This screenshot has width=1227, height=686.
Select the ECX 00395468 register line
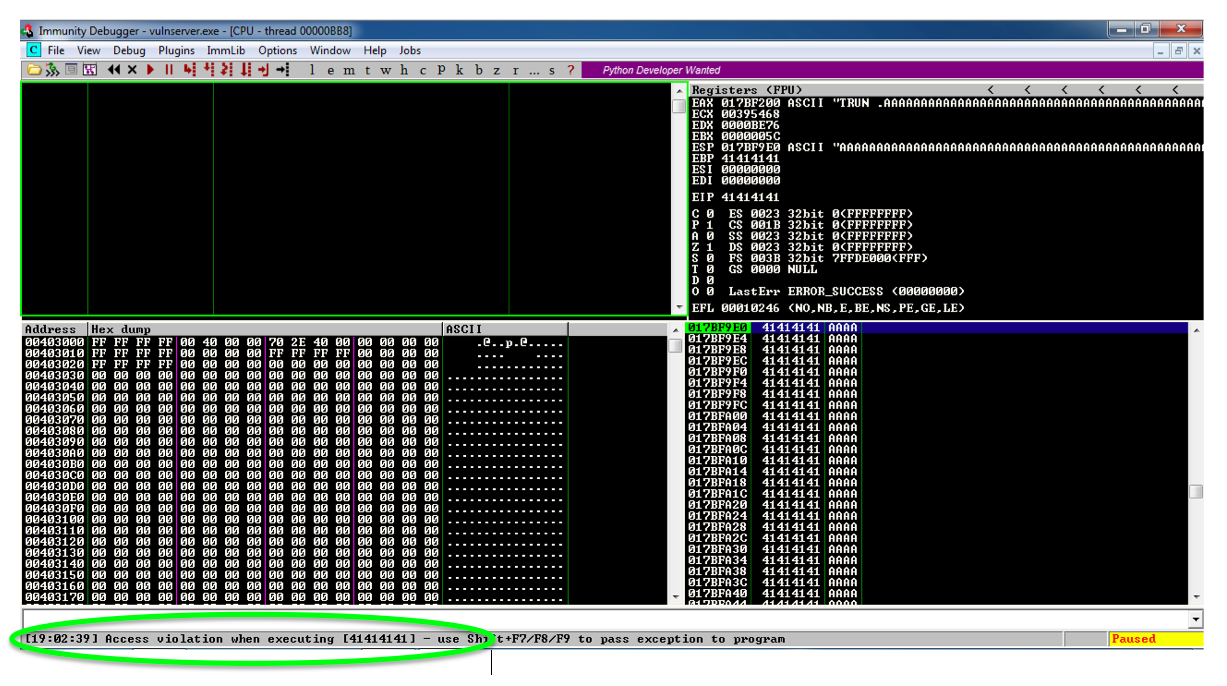tap(736, 114)
